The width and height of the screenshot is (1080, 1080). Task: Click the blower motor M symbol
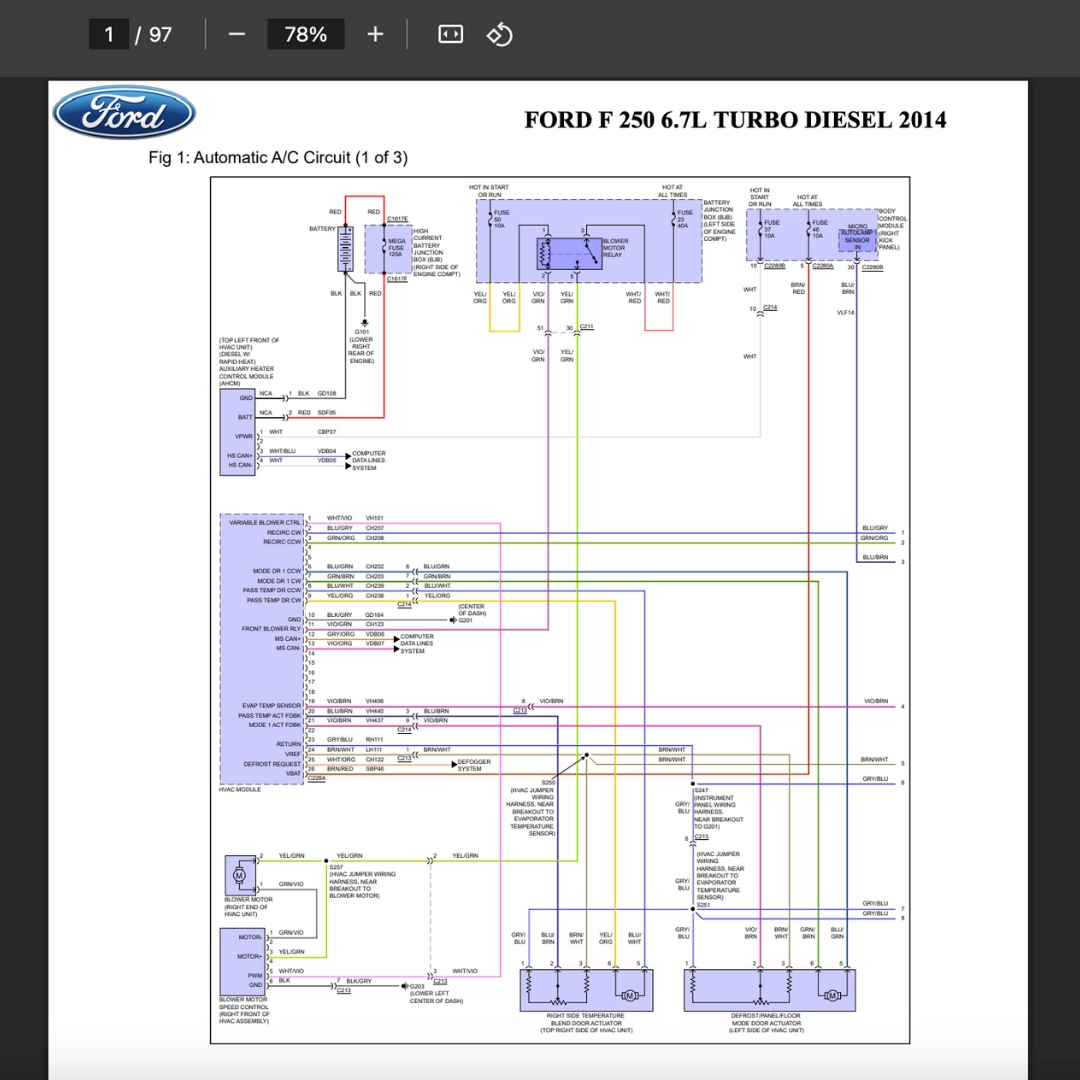click(239, 875)
